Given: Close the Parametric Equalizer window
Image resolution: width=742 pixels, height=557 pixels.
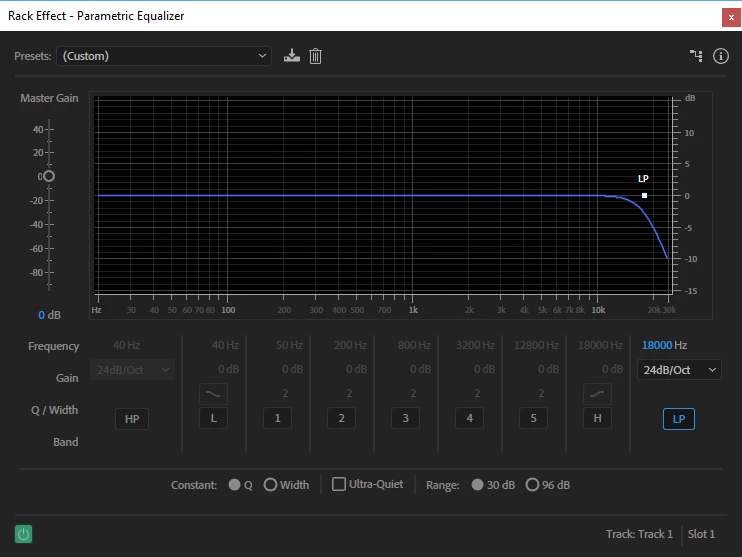Looking at the screenshot, I should (x=731, y=18).
